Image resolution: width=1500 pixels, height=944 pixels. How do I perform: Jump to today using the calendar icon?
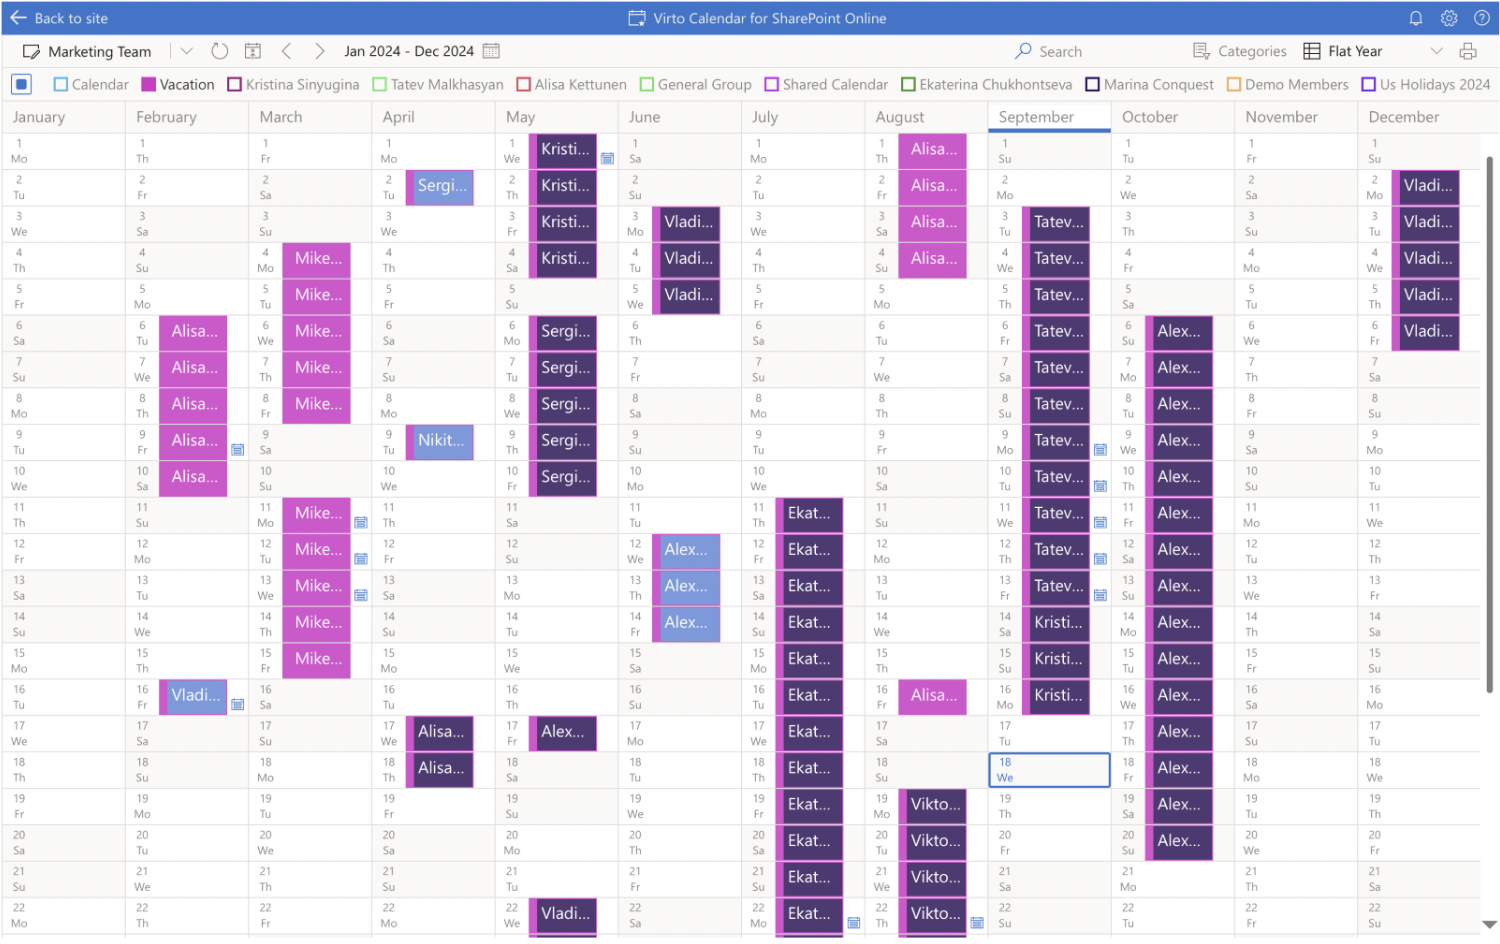(252, 50)
